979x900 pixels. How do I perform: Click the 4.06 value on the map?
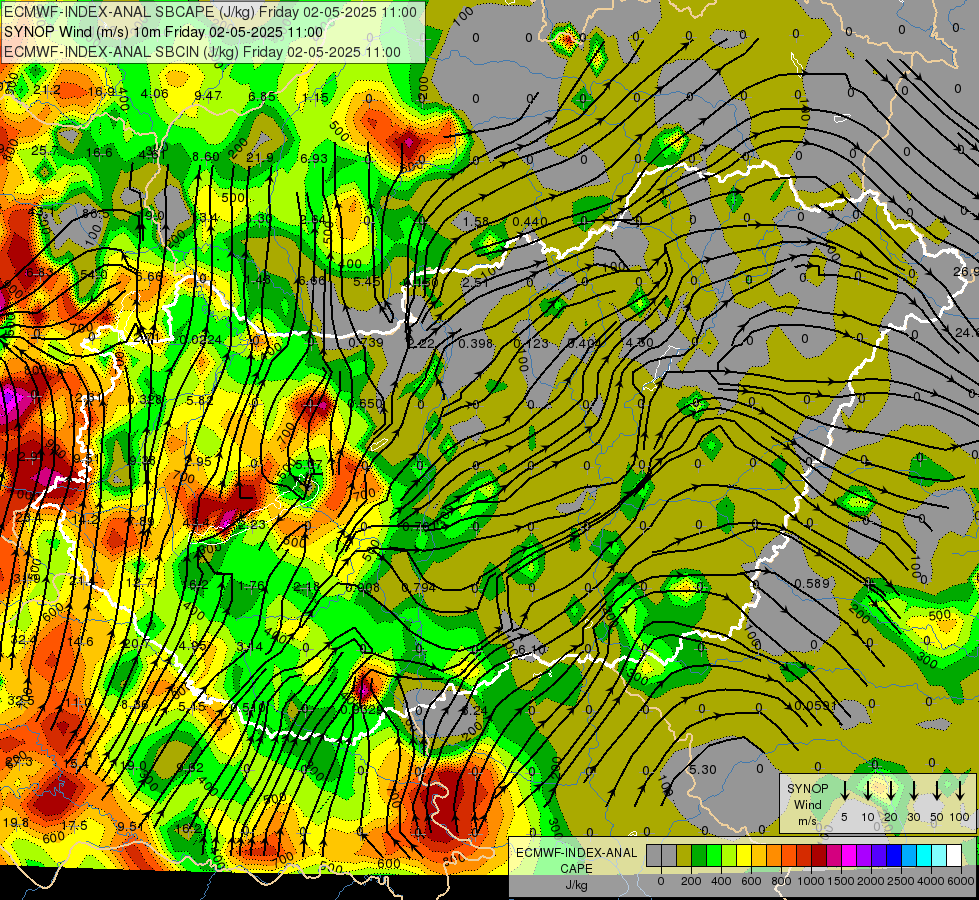(154, 94)
